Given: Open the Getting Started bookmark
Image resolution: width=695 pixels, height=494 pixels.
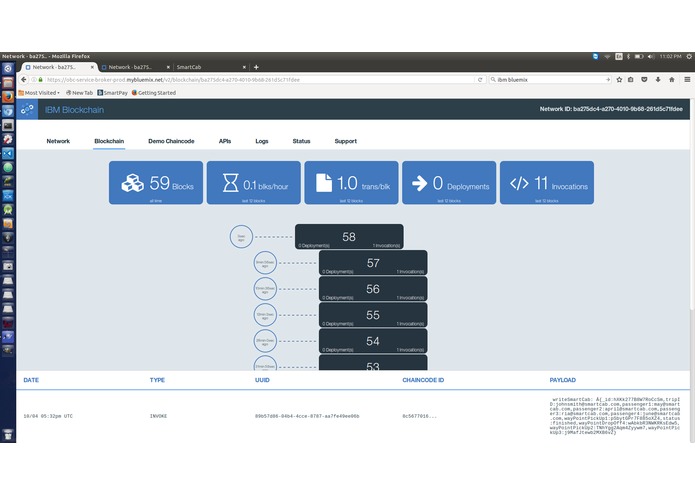Looking at the screenshot, I should point(154,93).
